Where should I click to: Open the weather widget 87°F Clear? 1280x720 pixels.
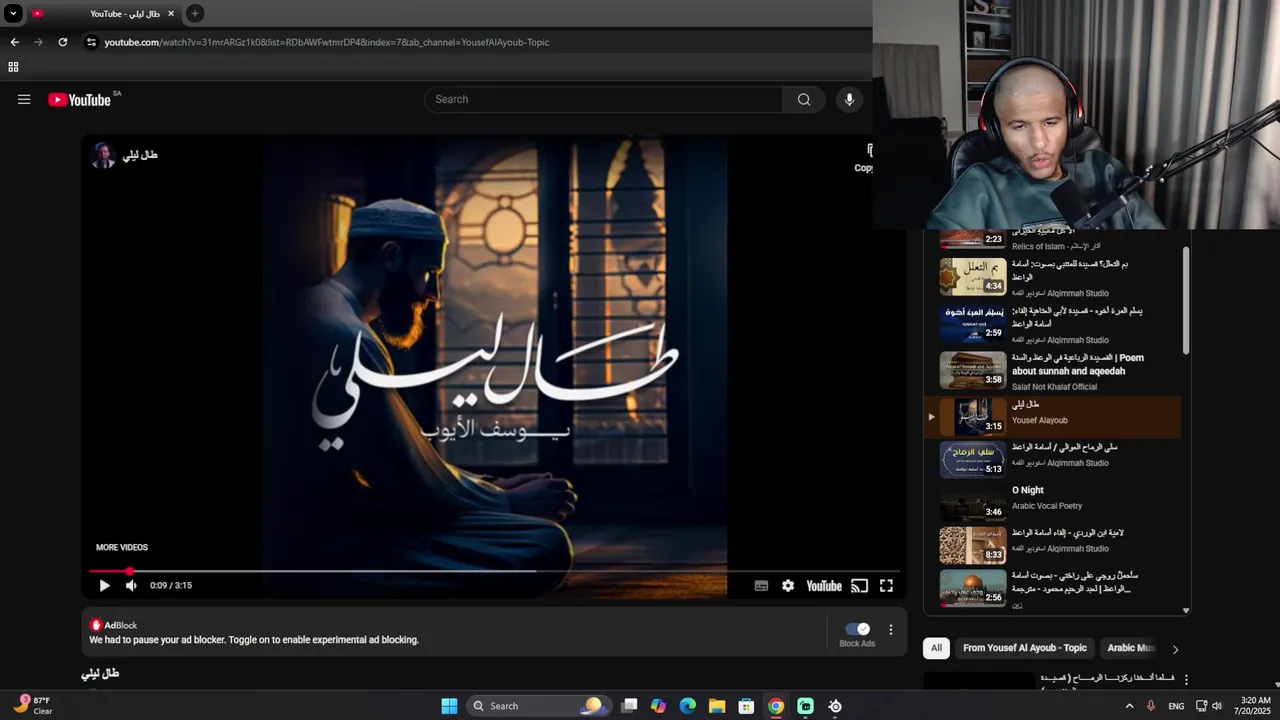pos(33,706)
